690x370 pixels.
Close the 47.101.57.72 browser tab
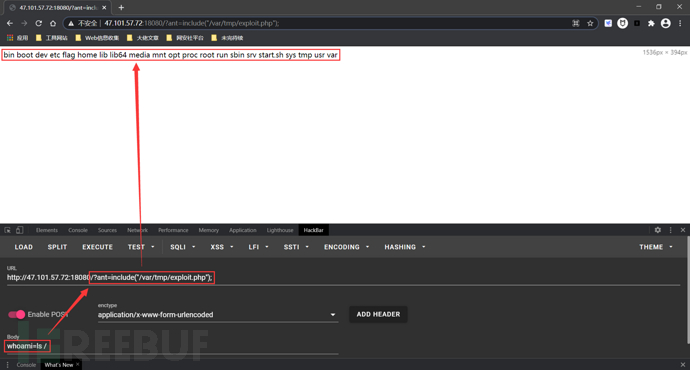coord(104,7)
